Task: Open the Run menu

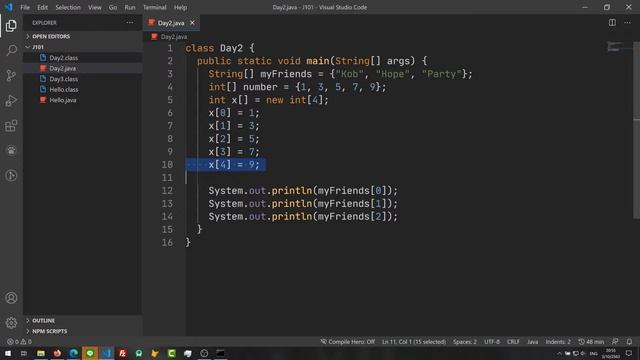Action: pos(130,7)
